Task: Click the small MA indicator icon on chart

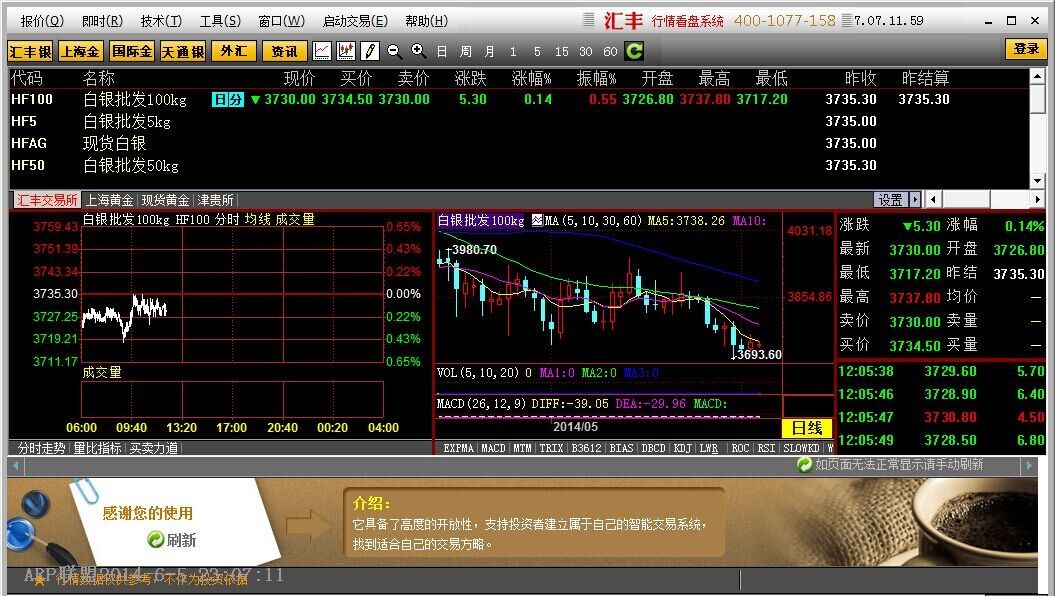Action: point(537,221)
